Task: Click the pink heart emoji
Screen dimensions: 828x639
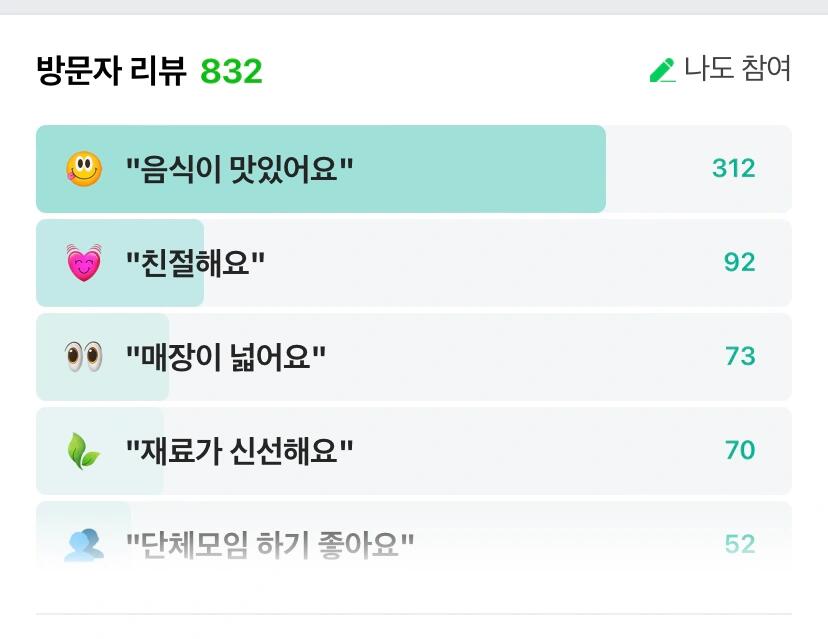Action: tap(84, 262)
